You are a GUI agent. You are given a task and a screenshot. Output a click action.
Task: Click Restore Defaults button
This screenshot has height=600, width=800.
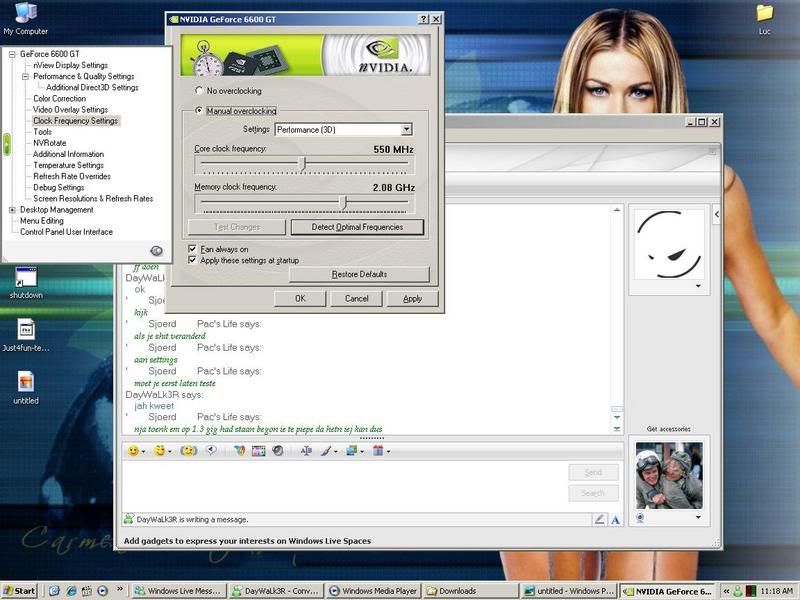click(359, 274)
